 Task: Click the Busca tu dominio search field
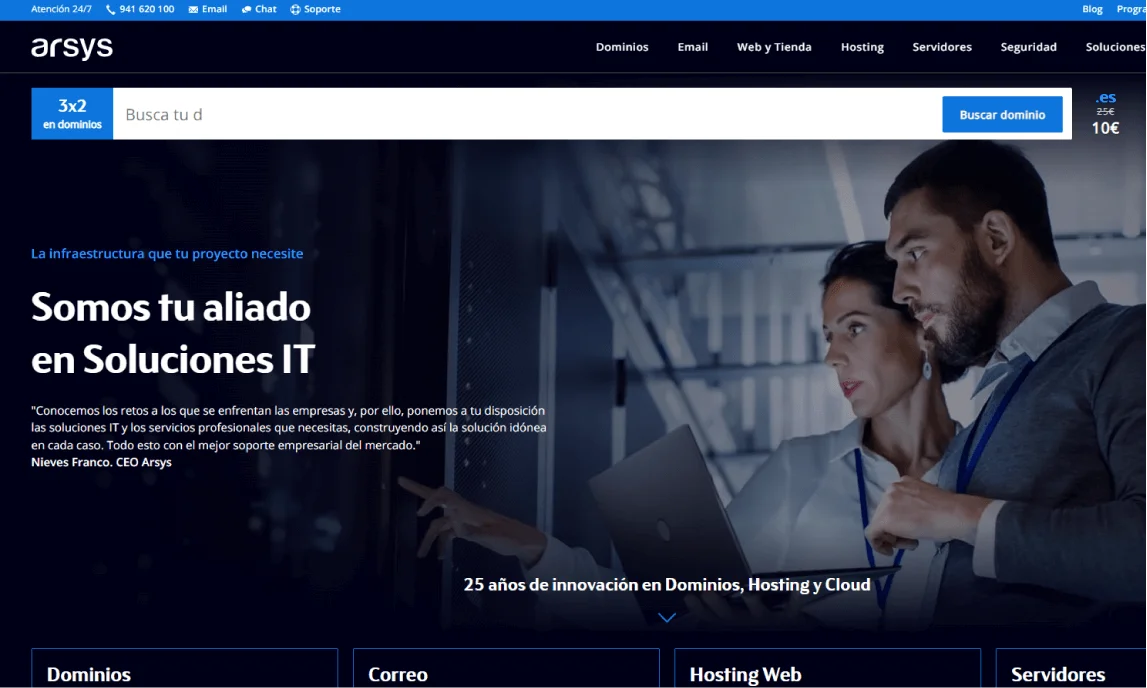(527, 114)
